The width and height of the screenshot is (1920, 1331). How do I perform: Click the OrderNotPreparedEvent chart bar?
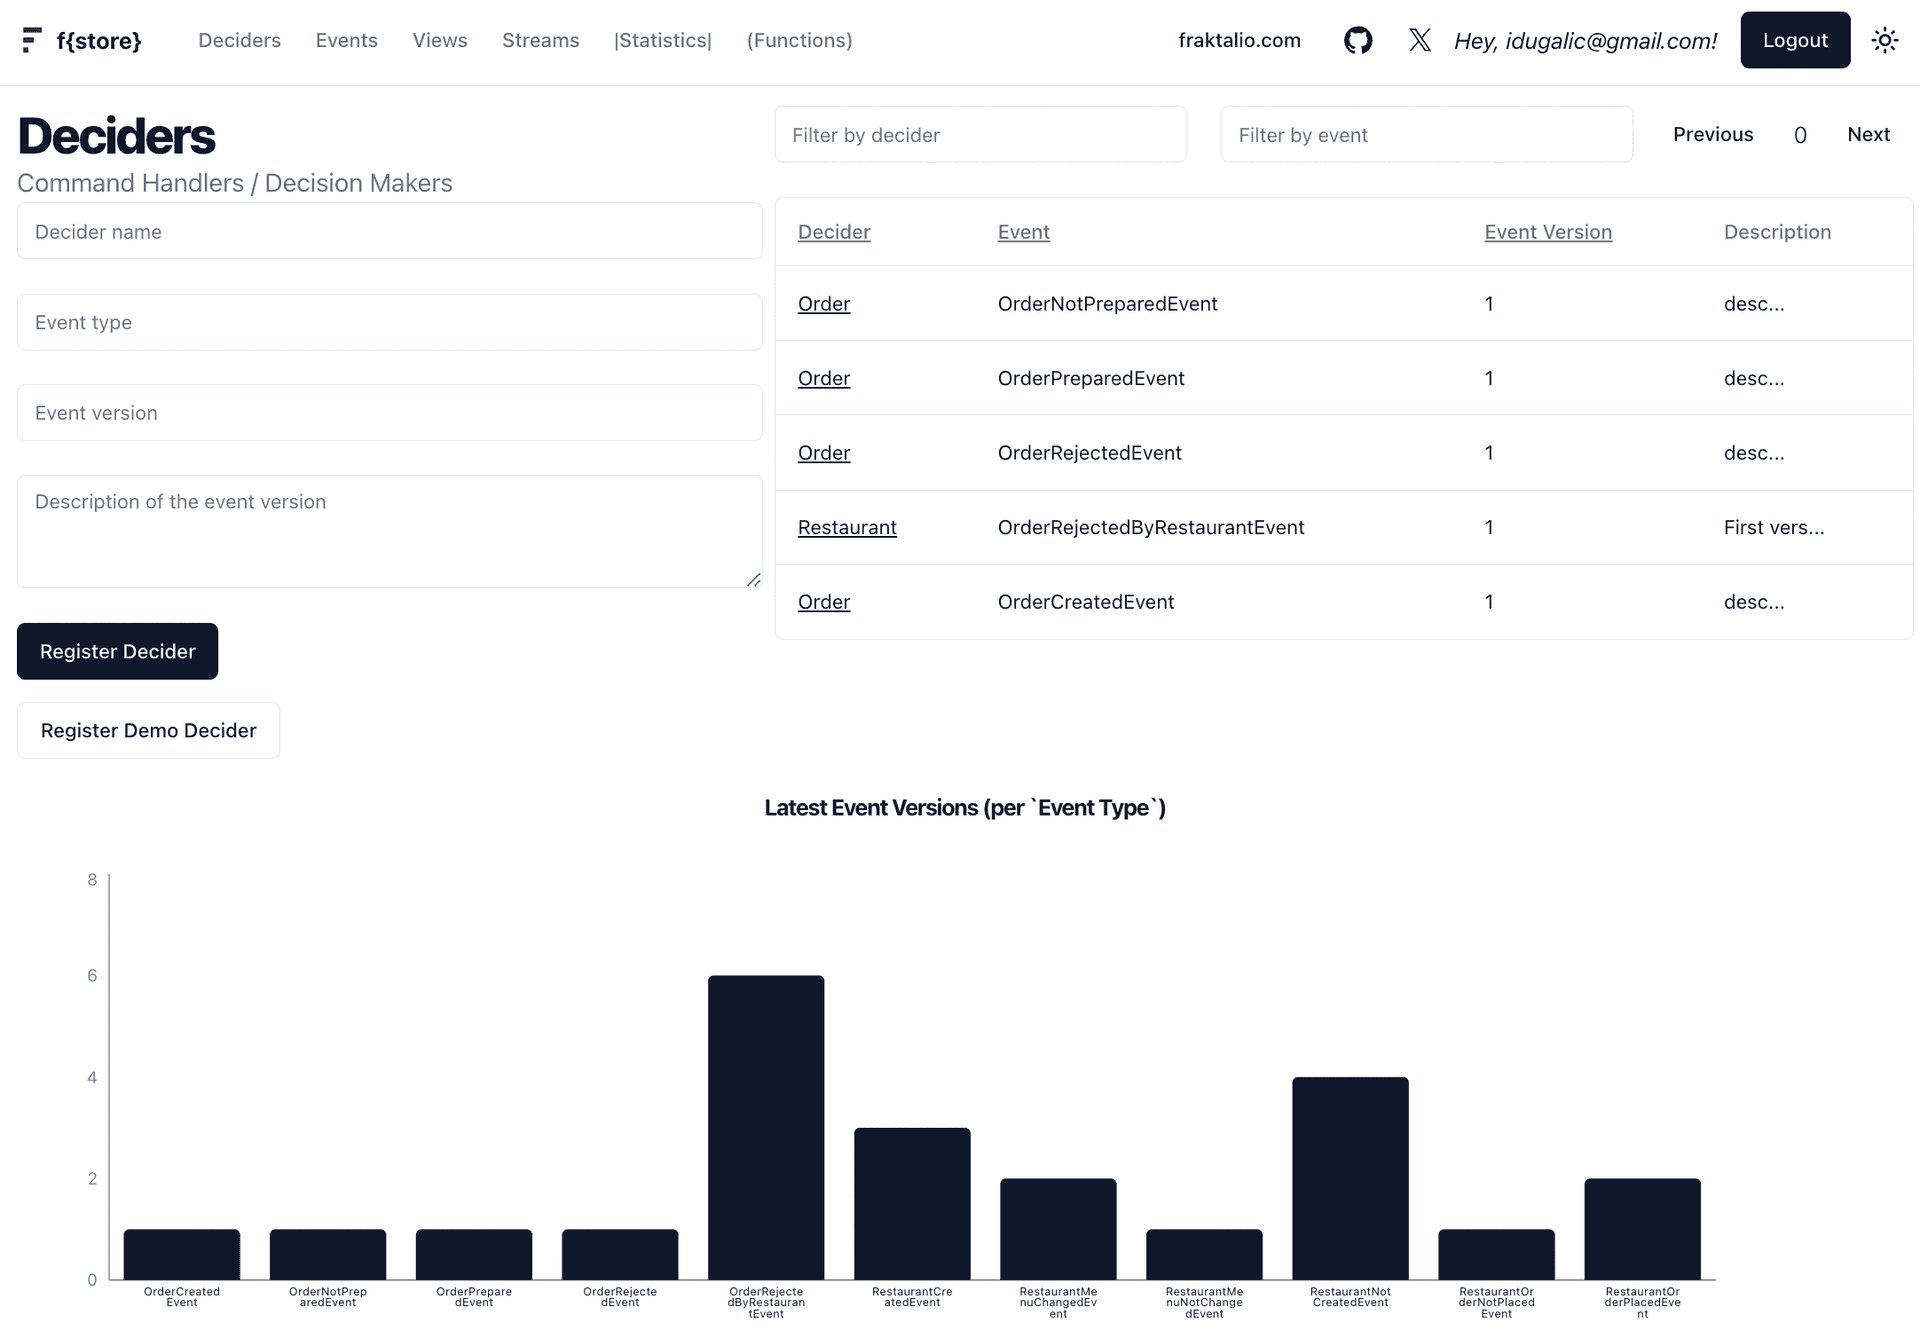click(328, 1254)
